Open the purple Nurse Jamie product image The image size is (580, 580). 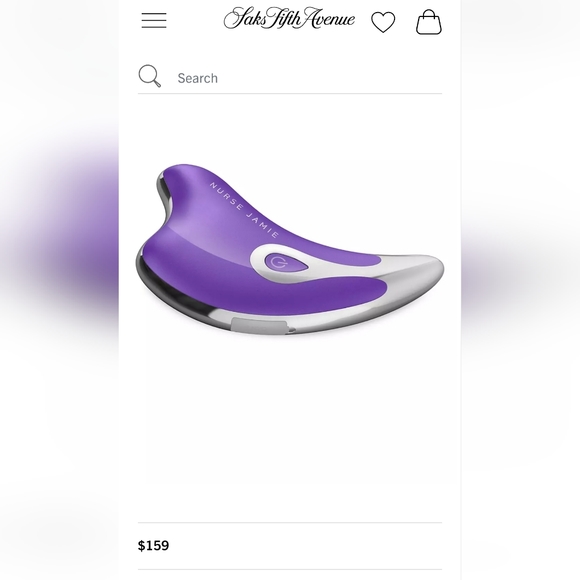(x=290, y=250)
